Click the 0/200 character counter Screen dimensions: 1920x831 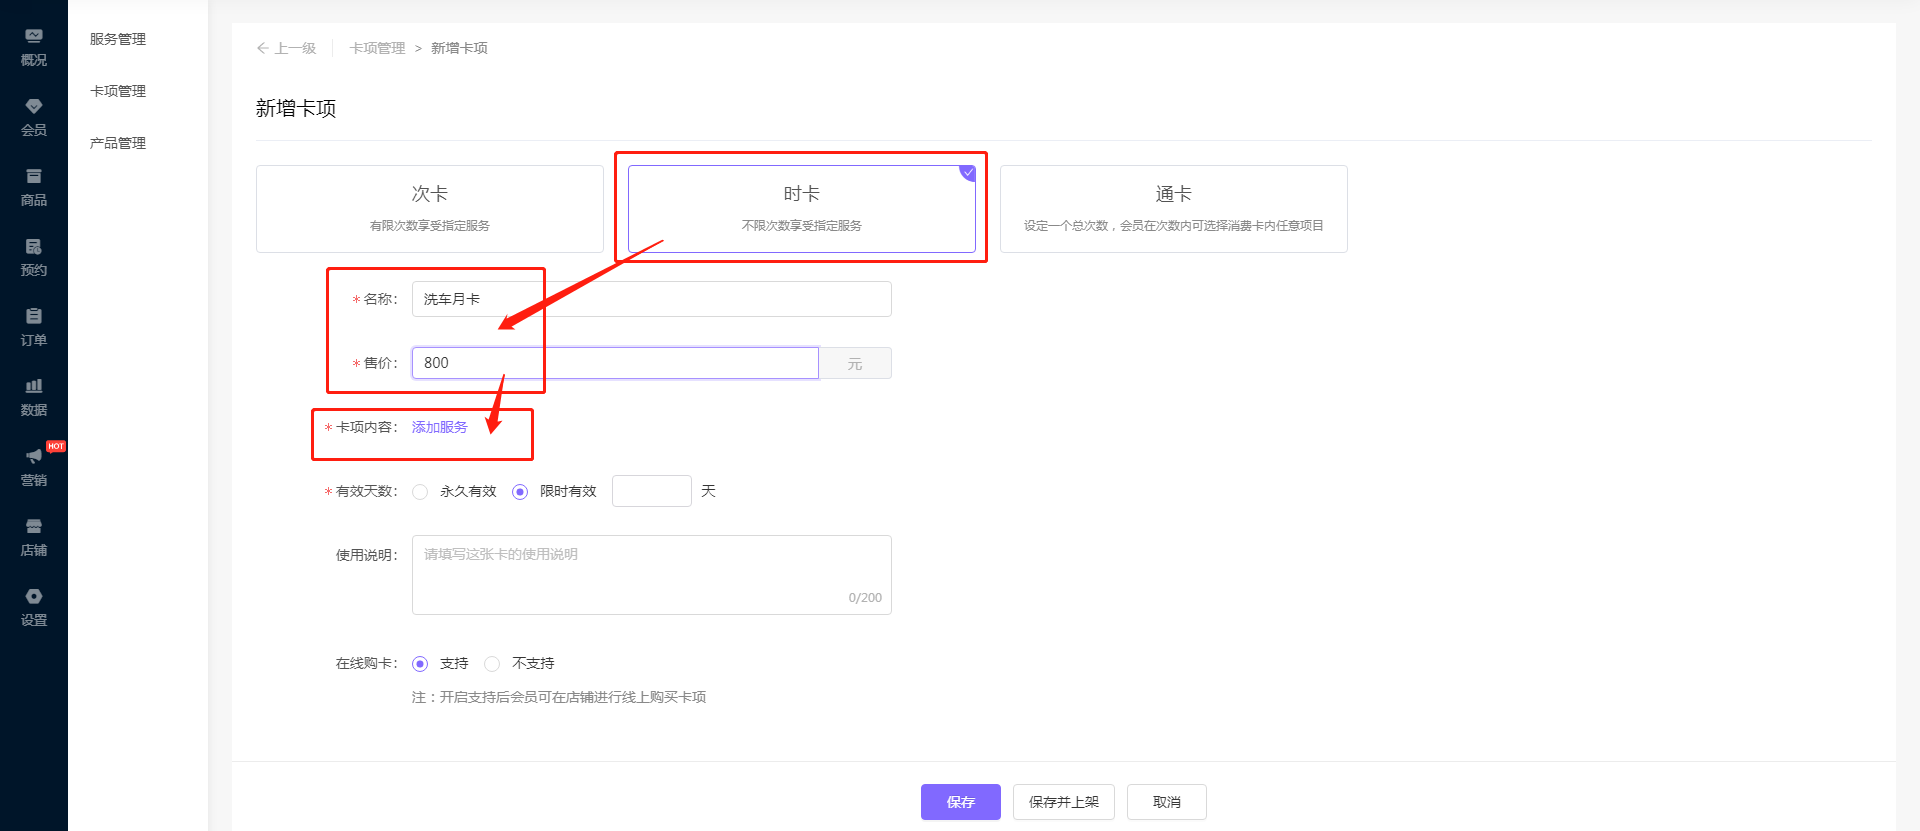(865, 598)
